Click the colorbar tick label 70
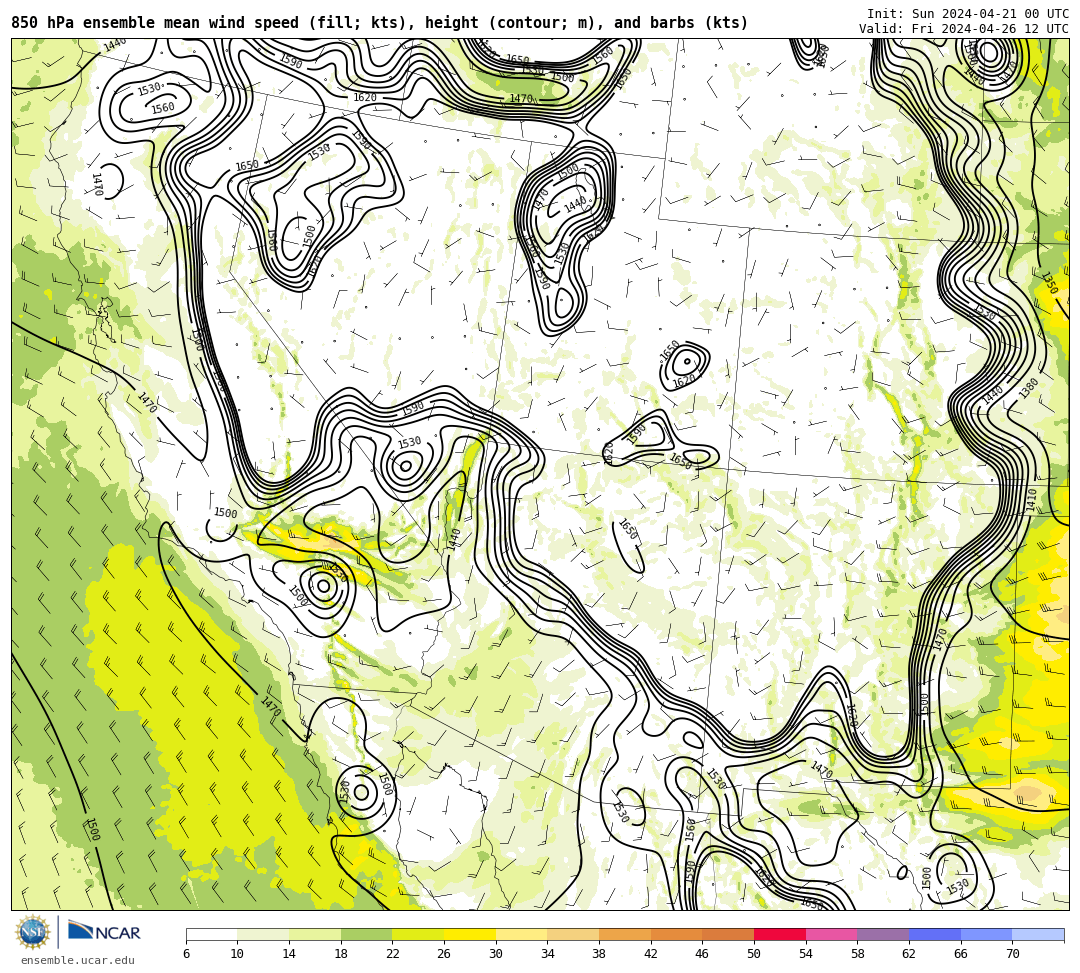 point(1012,954)
